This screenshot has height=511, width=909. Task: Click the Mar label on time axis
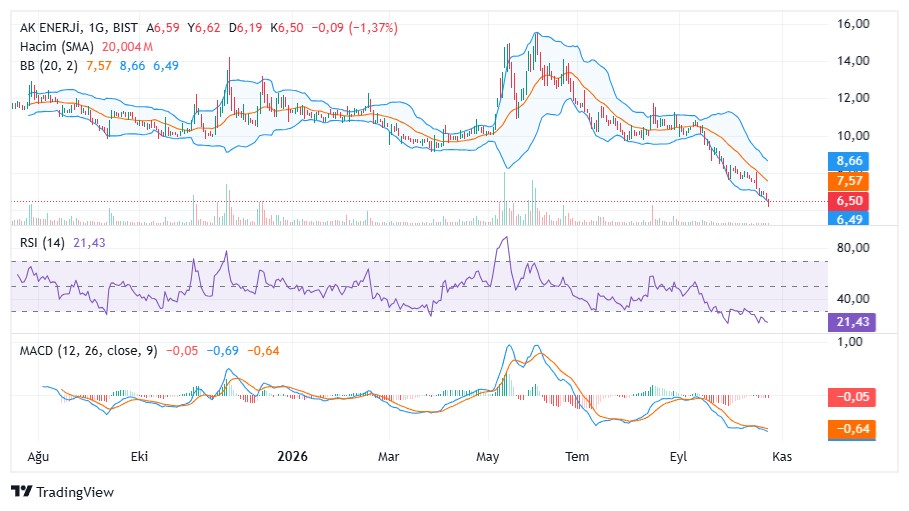pos(388,456)
